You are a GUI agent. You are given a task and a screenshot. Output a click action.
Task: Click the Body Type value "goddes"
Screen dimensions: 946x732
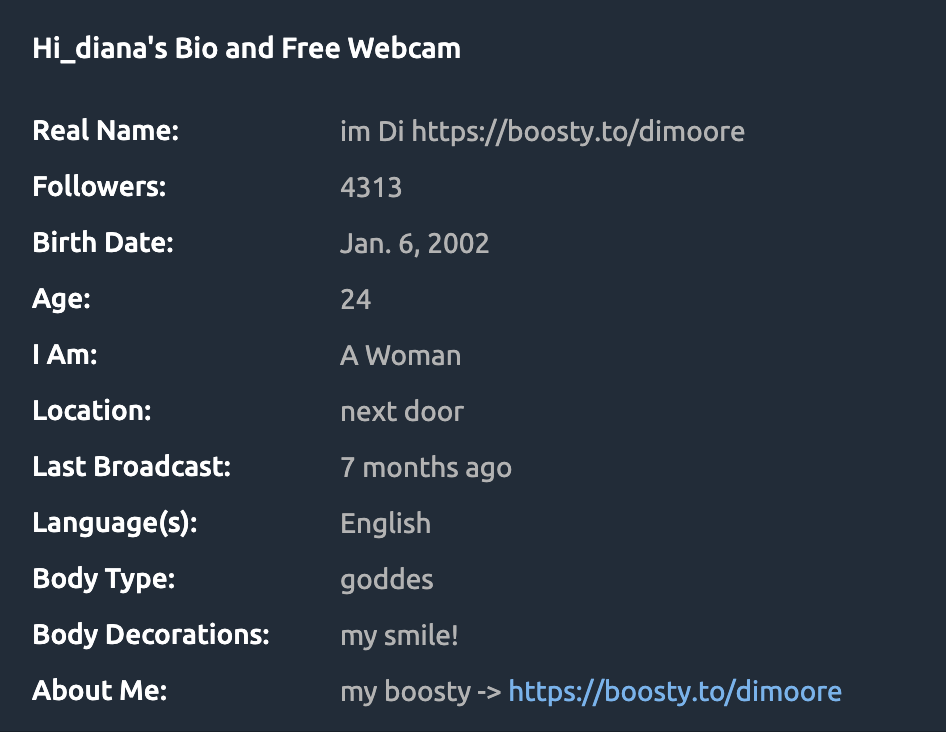[386, 580]
